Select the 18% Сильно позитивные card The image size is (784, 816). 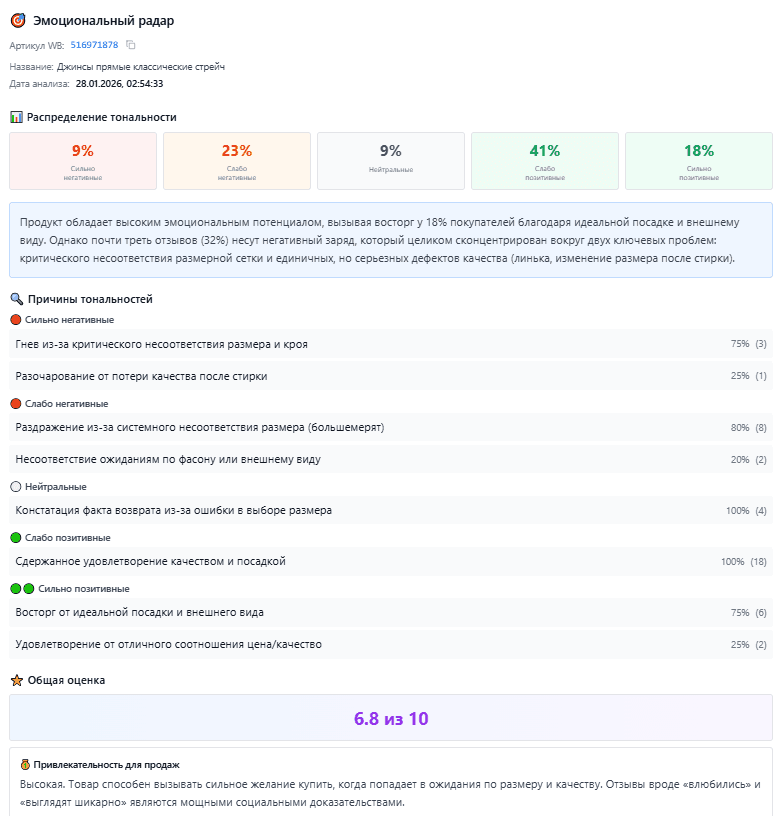699,161
